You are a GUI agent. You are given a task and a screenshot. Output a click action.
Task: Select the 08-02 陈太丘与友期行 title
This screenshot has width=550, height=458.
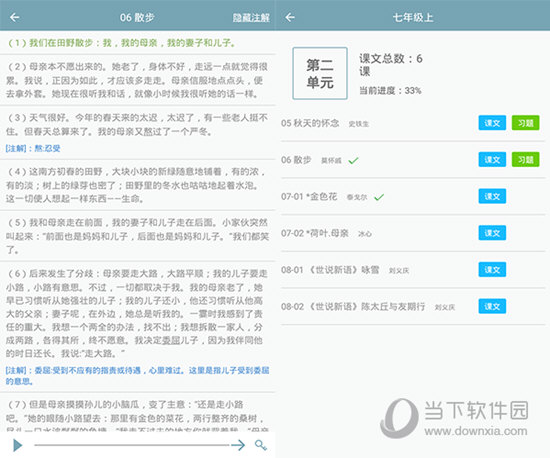(353, 307)
